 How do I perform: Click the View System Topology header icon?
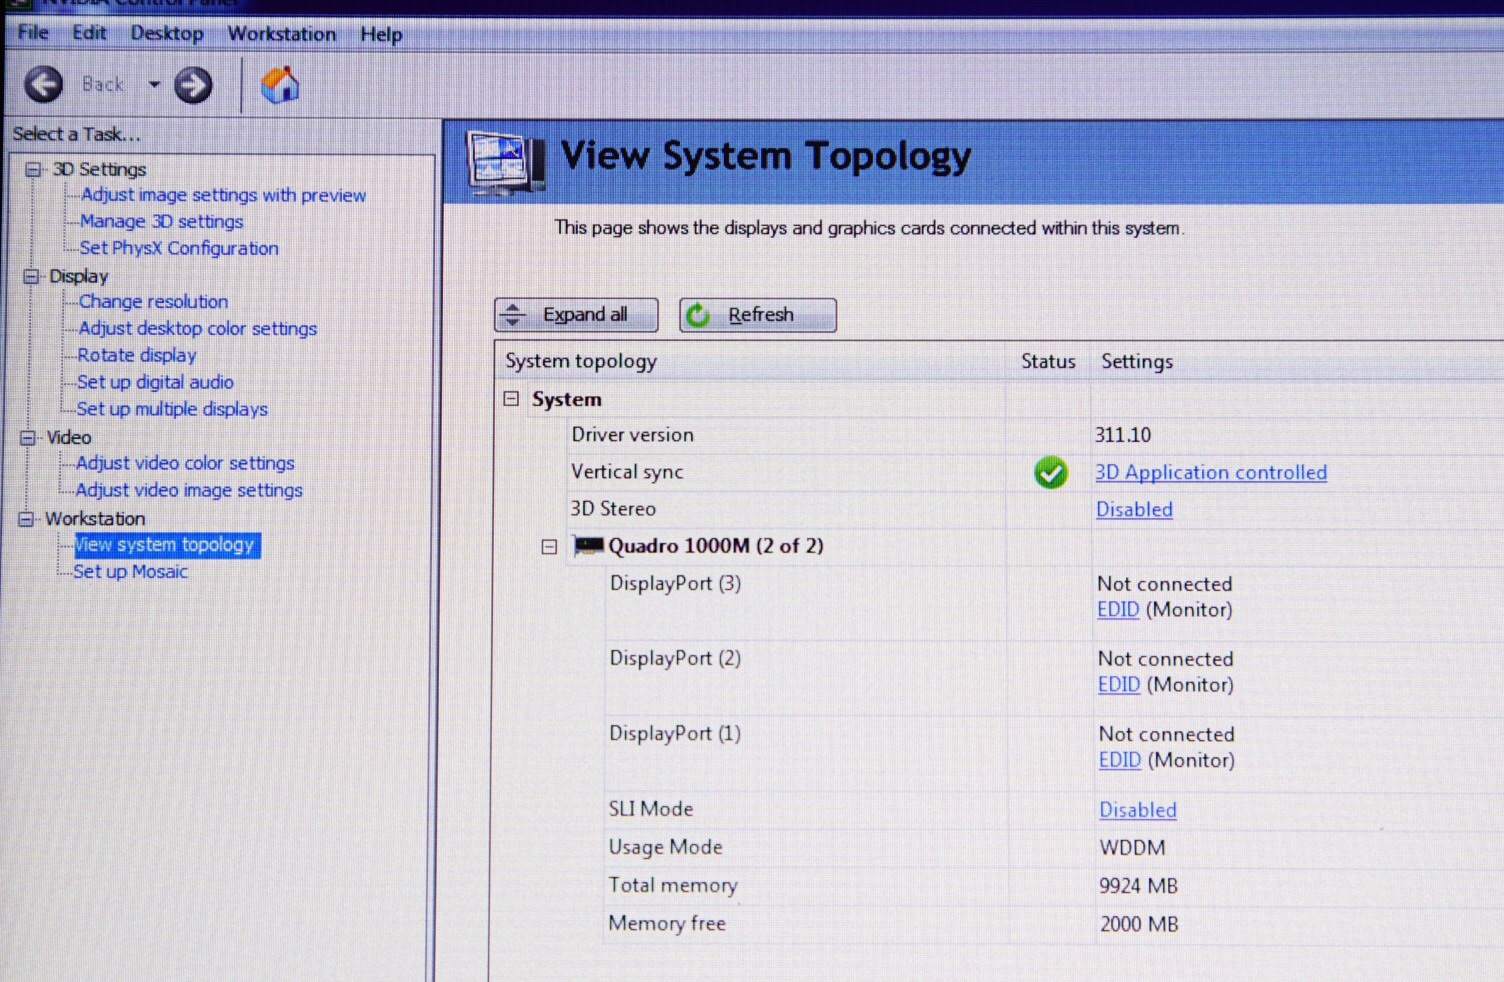point(506,160)
